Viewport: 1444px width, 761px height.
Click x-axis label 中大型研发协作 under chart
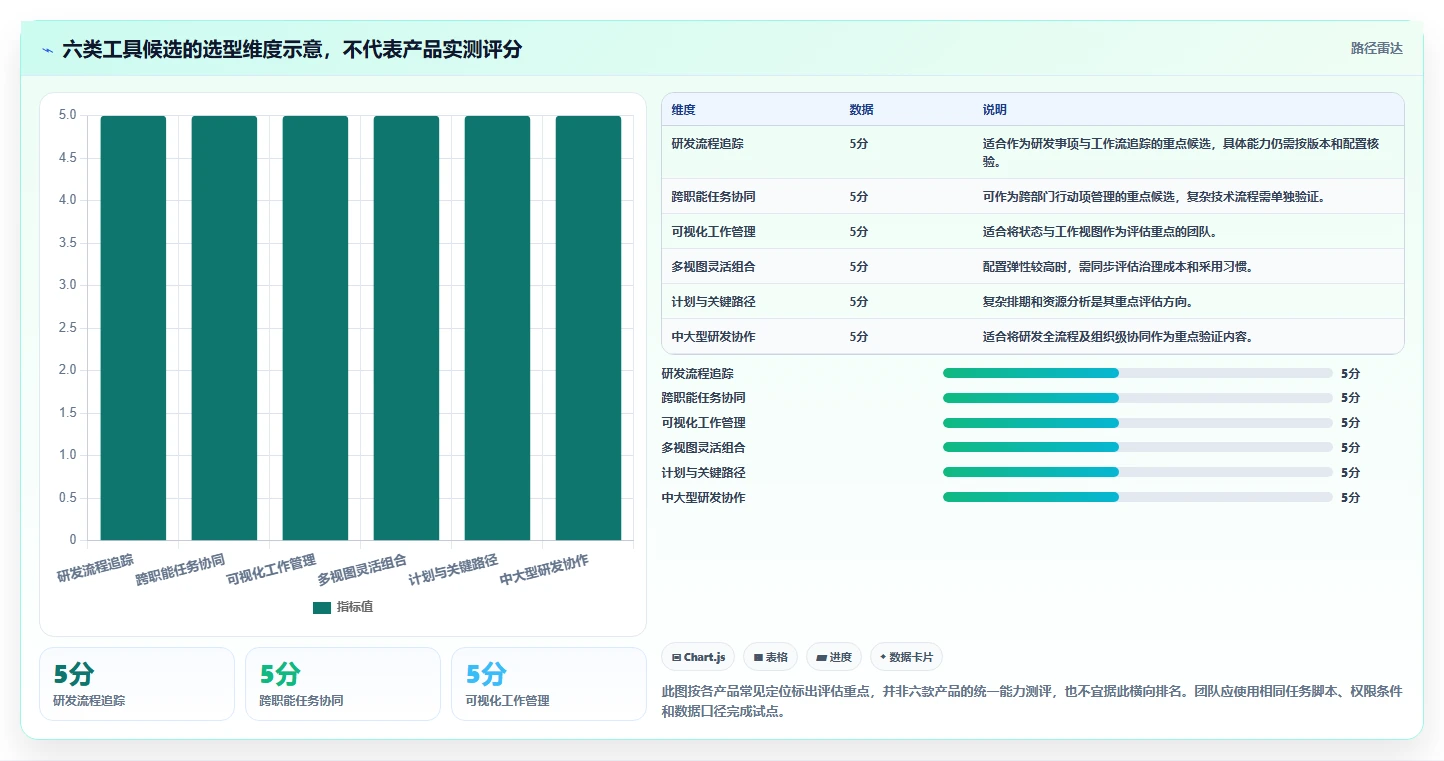tap(545, 570)
